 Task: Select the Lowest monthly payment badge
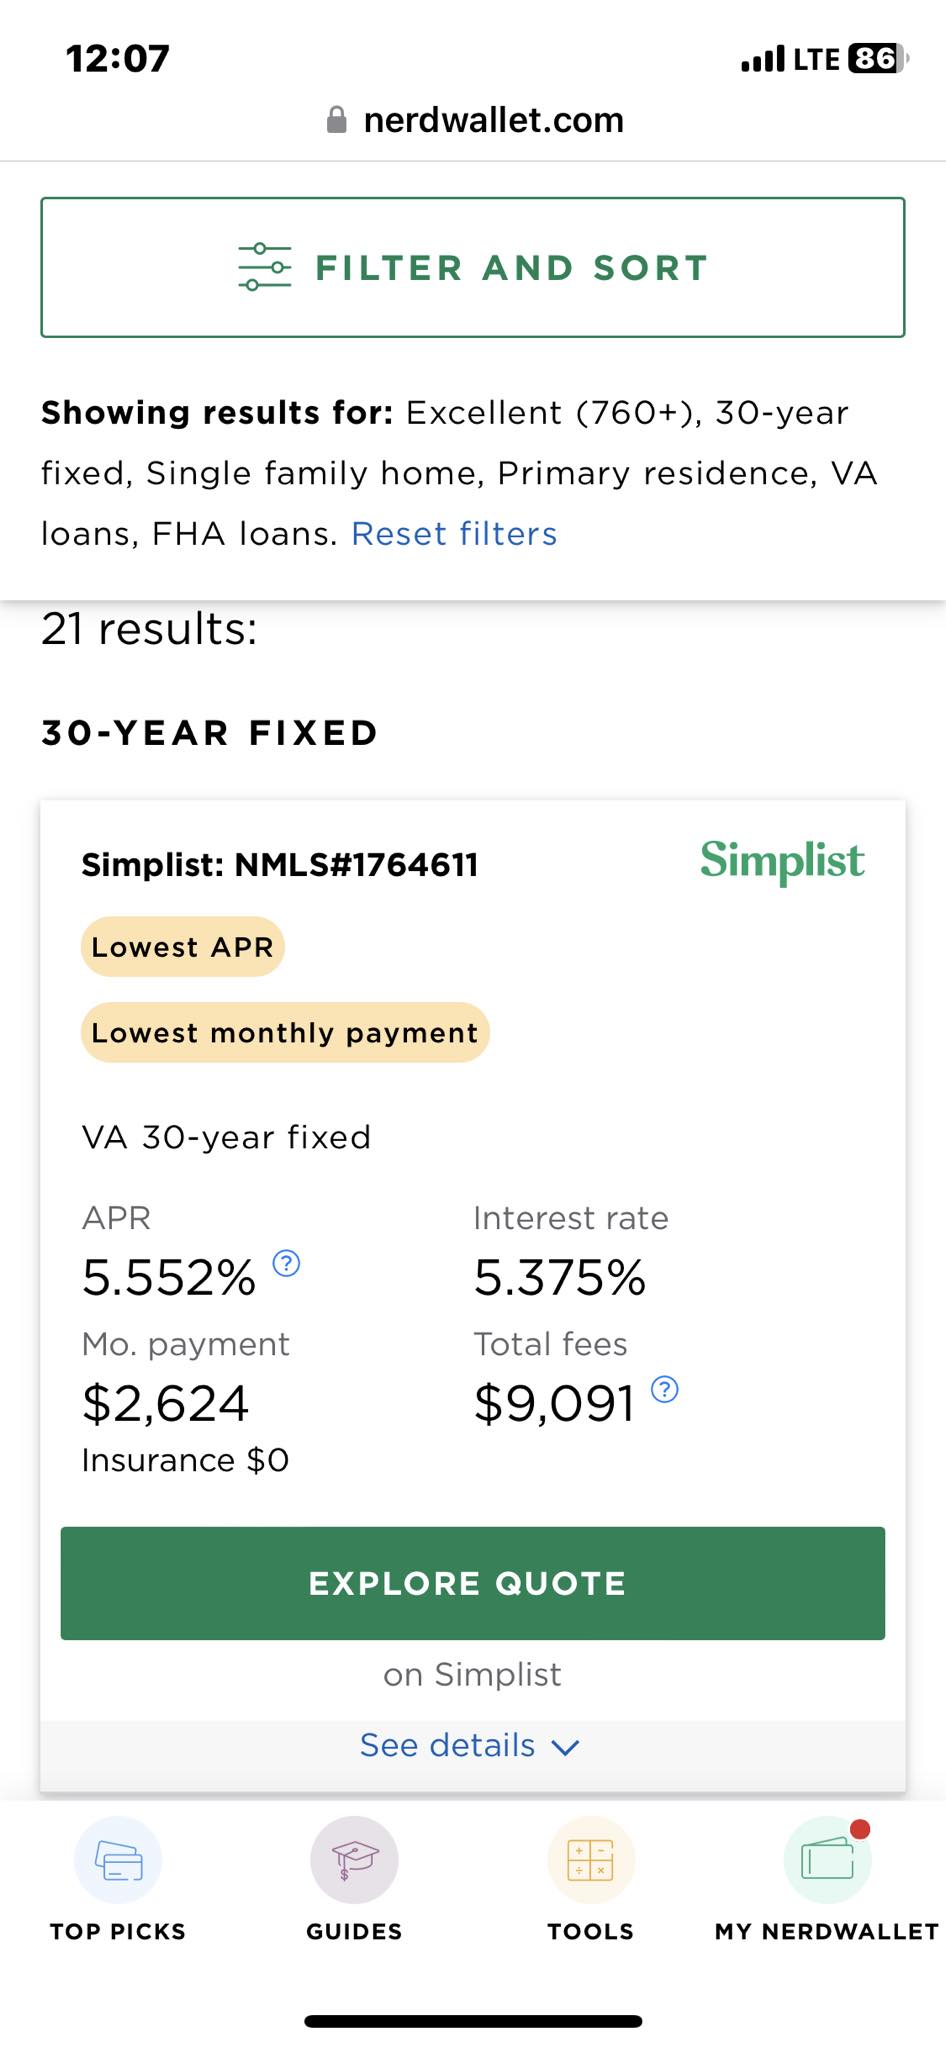point(285,1033)
